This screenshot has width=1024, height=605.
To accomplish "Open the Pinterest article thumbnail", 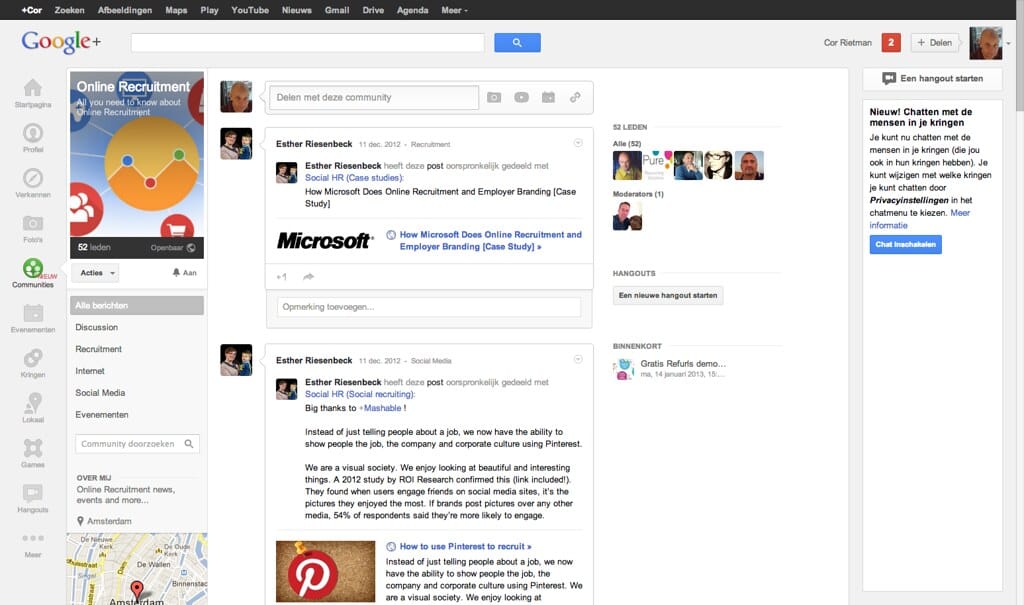I will pos(325,572).
